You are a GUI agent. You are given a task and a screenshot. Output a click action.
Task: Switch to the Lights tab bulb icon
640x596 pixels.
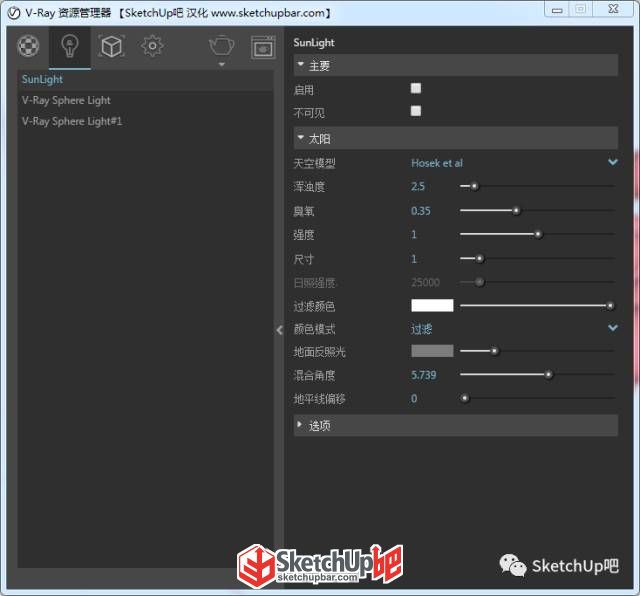point(70,46)
